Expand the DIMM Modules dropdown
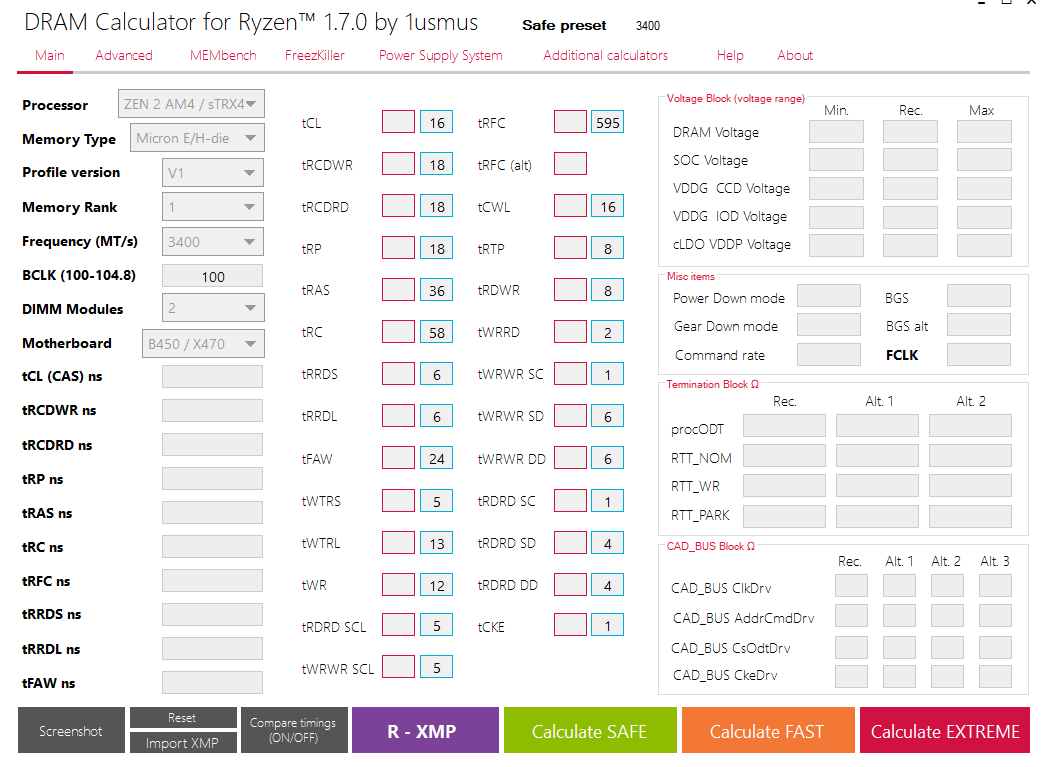The height and width of the screenshot is (767, 1048). (213, 308)
